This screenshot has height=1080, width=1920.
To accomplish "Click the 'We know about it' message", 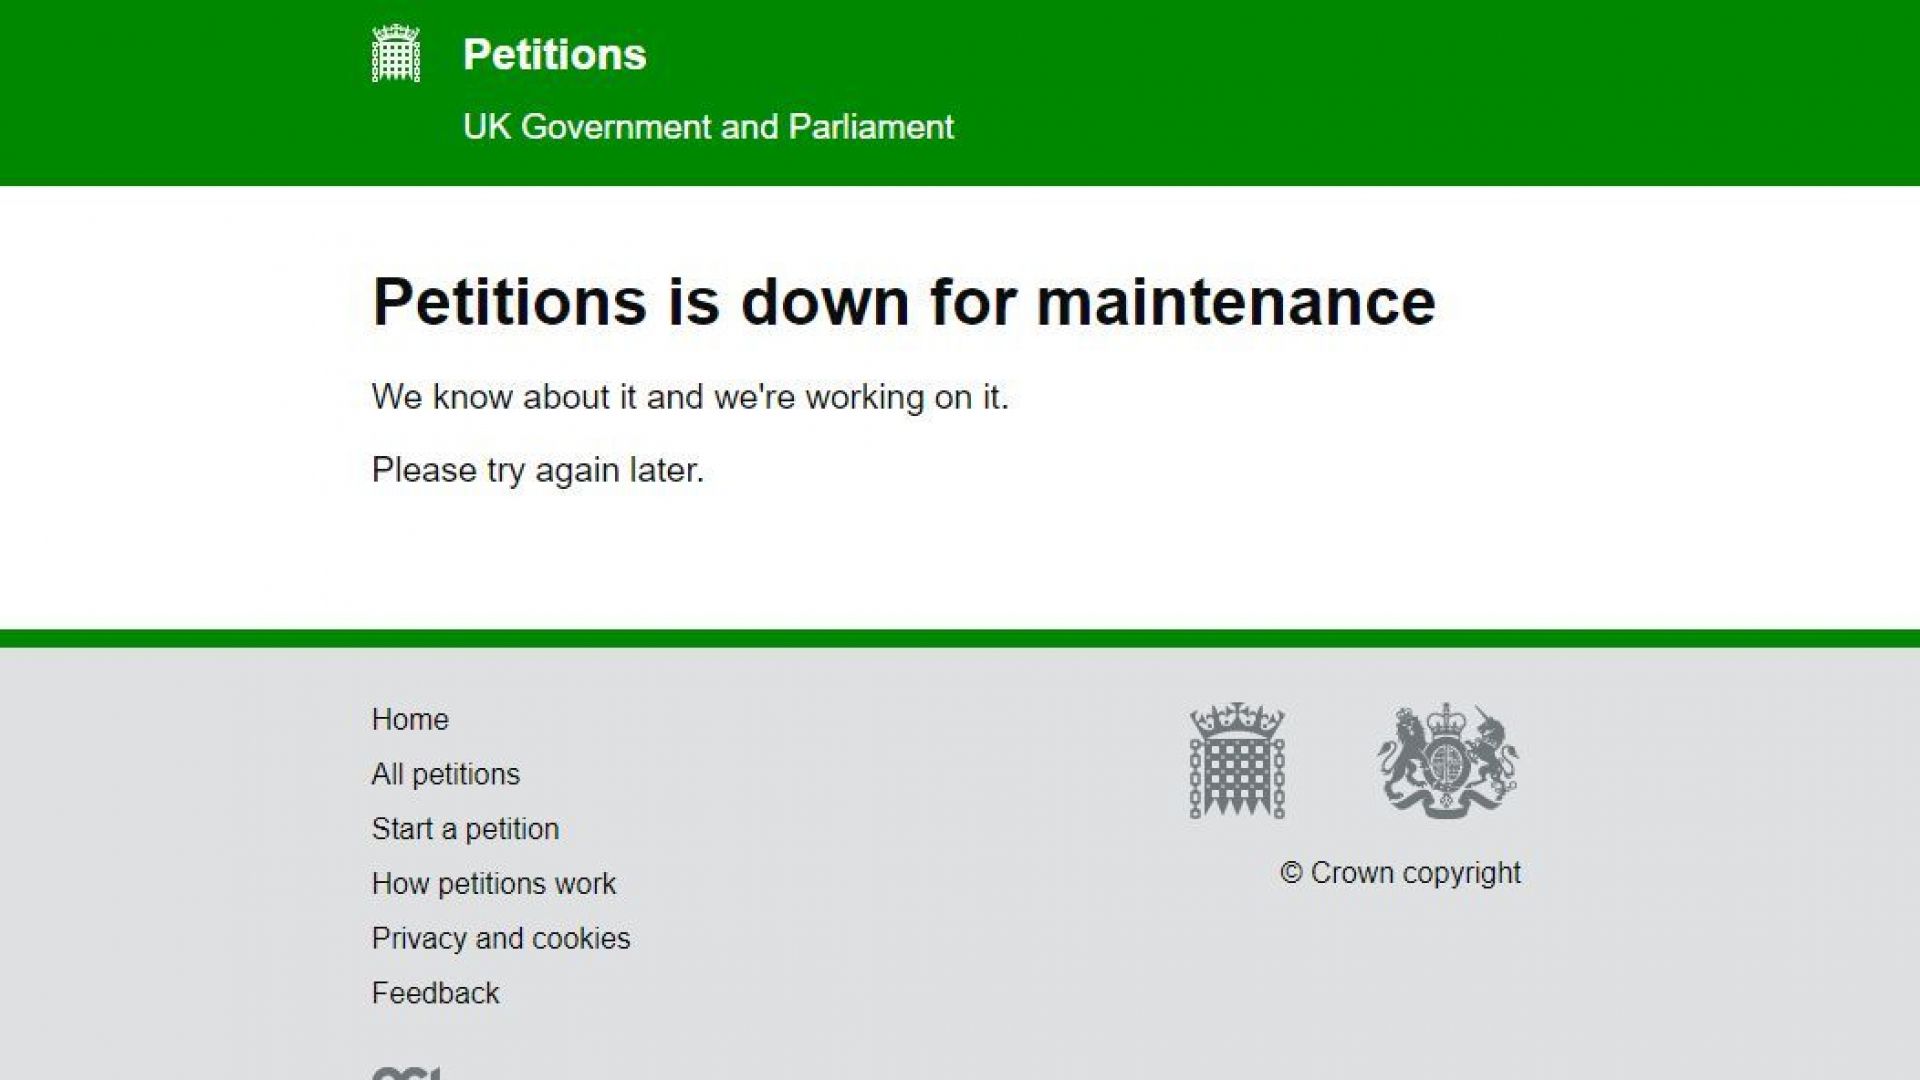I will coord(690,397).
